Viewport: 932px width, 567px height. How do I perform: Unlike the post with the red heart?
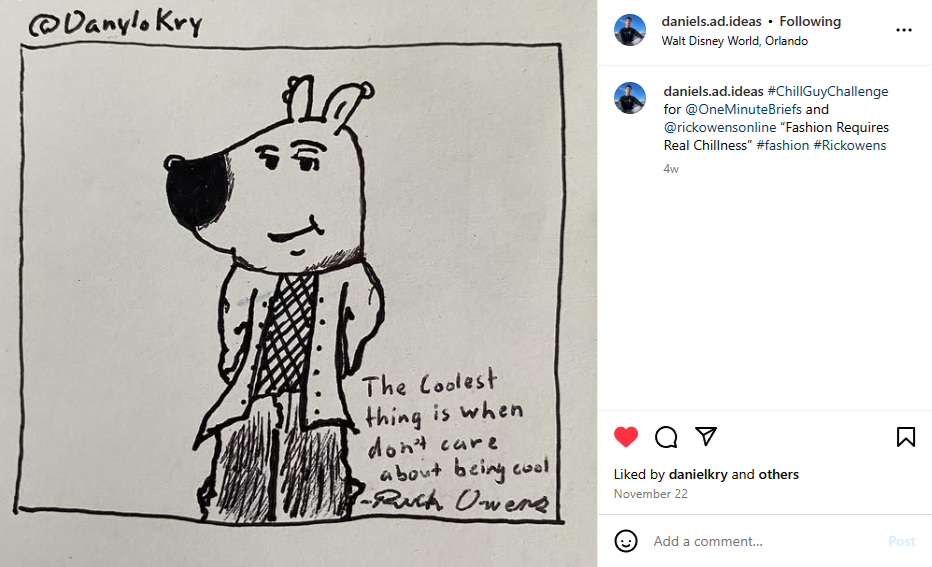(625, 437)
